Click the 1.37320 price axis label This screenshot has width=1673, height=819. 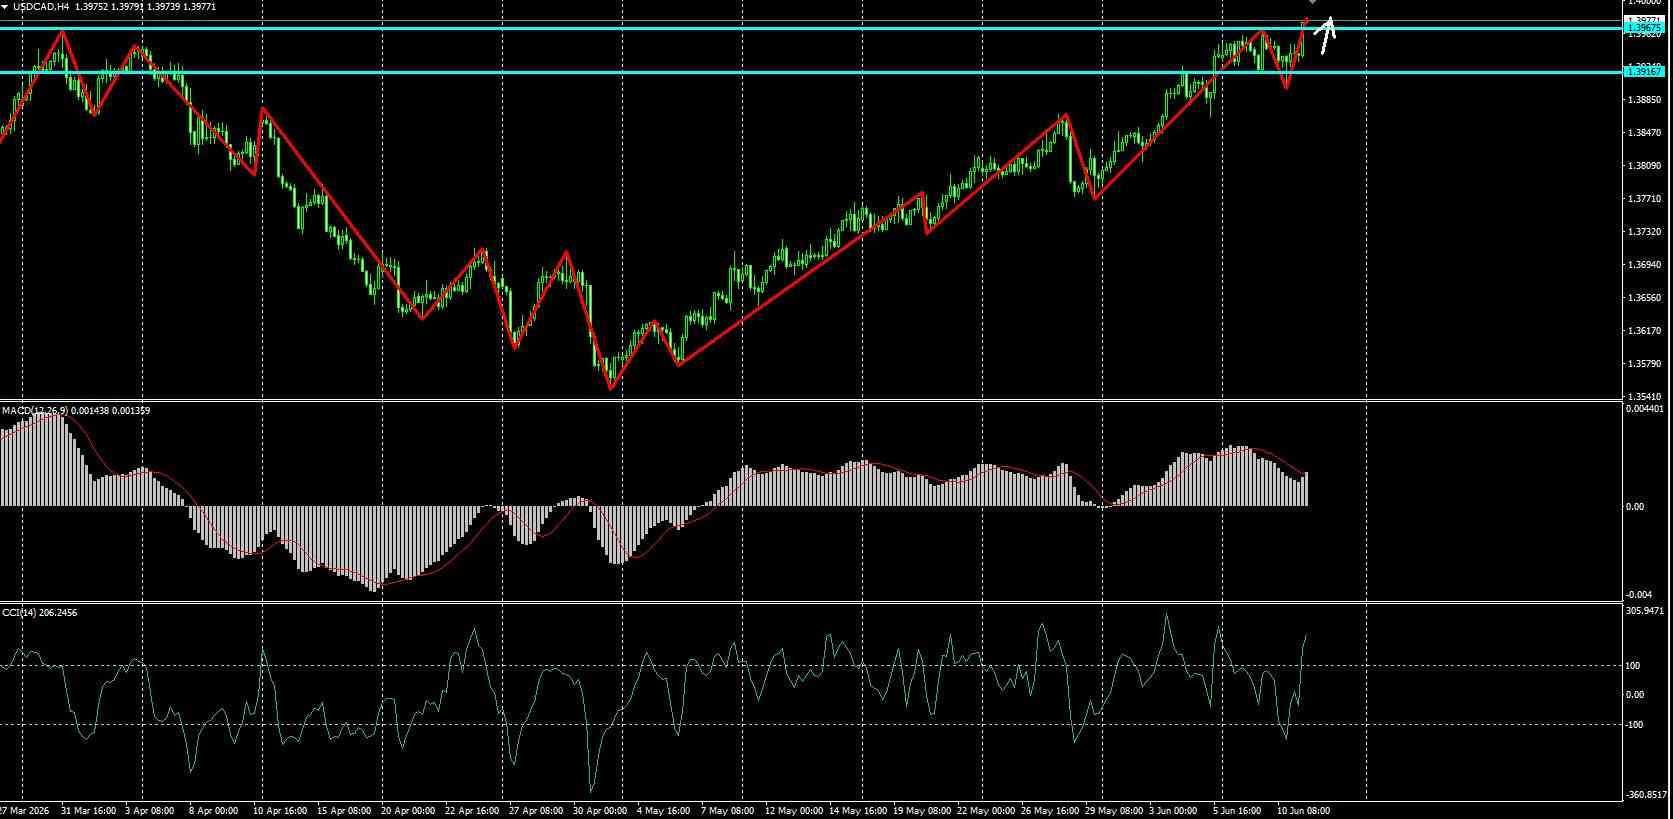[x=1644, y=232]
